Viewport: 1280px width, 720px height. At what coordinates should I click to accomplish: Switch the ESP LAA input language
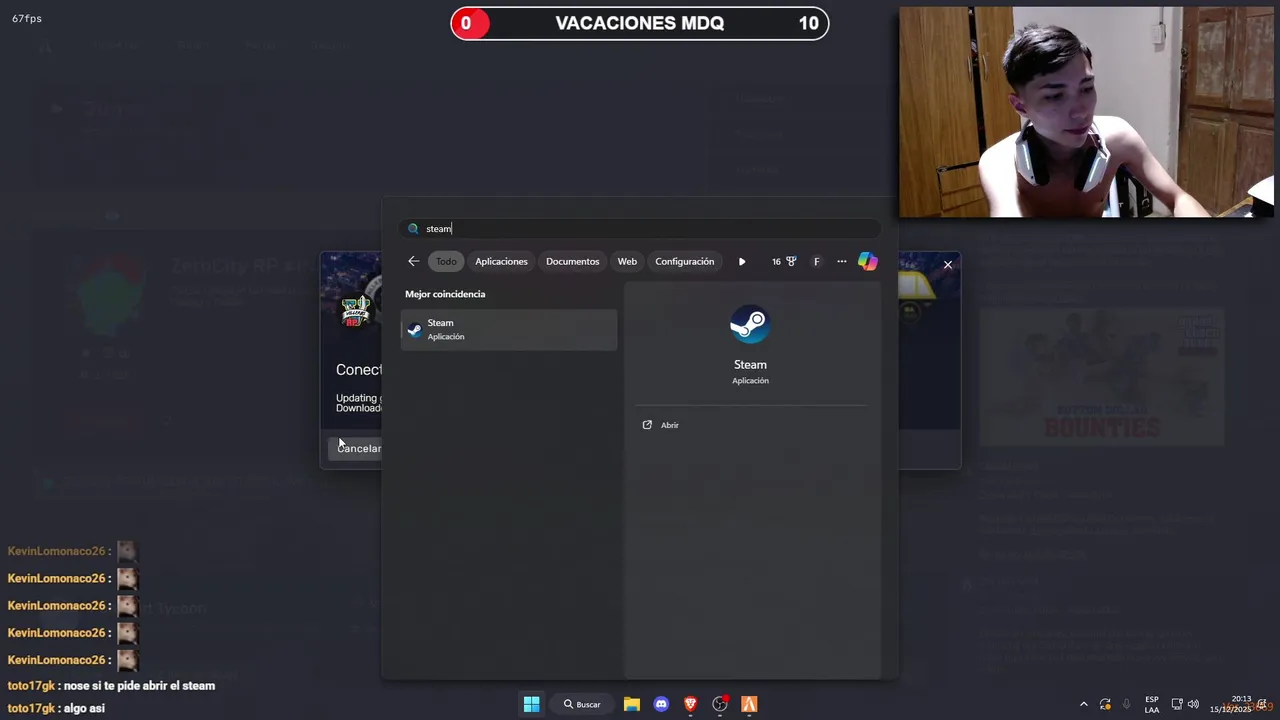pos(1152,704)
